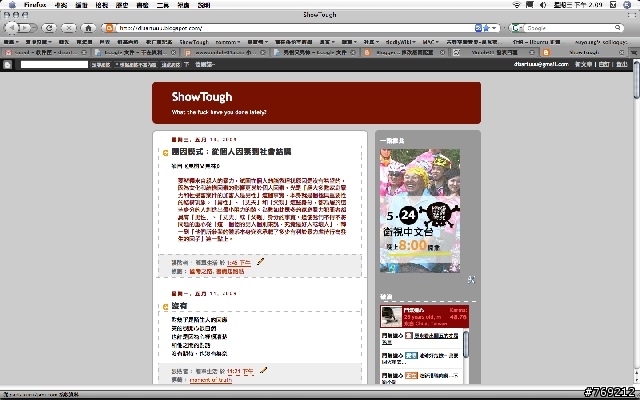This screenshot has width=640, height=400.
Task: Open the Apple menu
Action: coord(11,5)
